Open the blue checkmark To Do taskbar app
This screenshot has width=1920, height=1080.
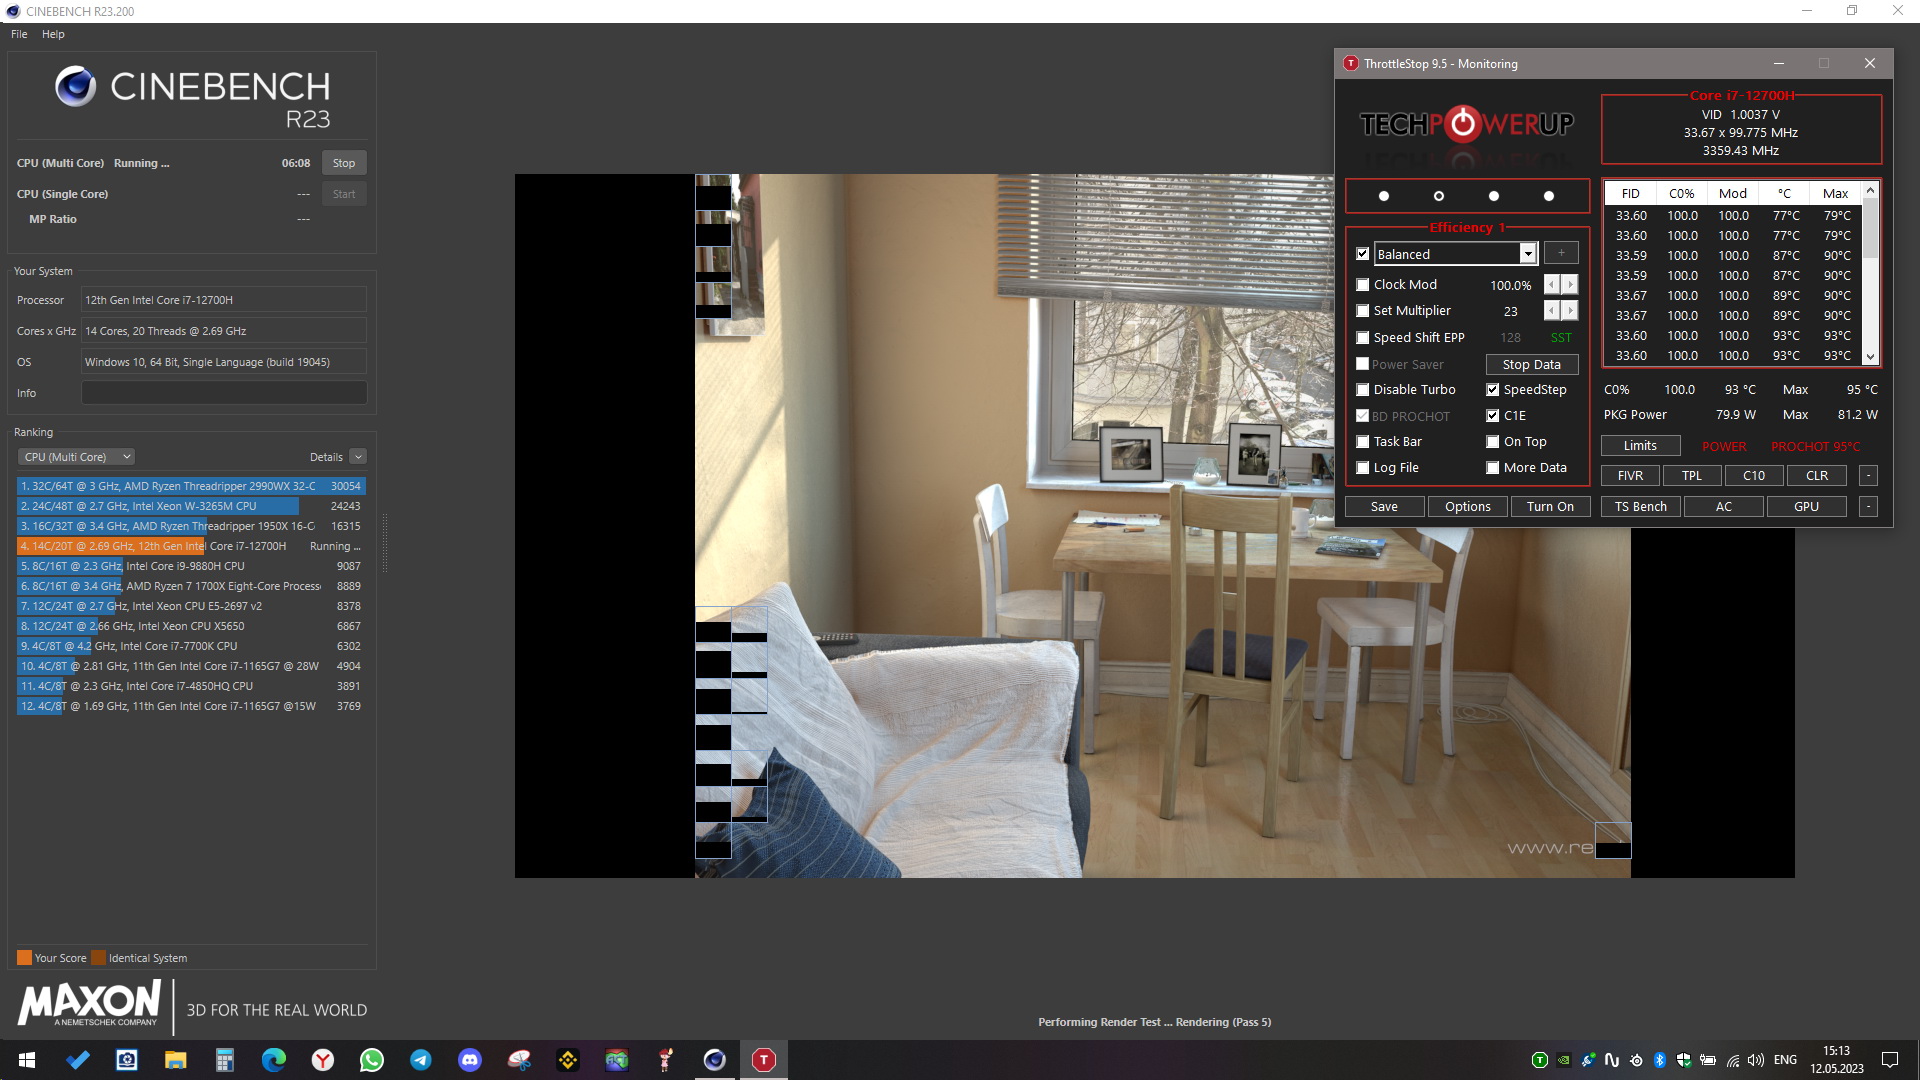click(78, 1060)
